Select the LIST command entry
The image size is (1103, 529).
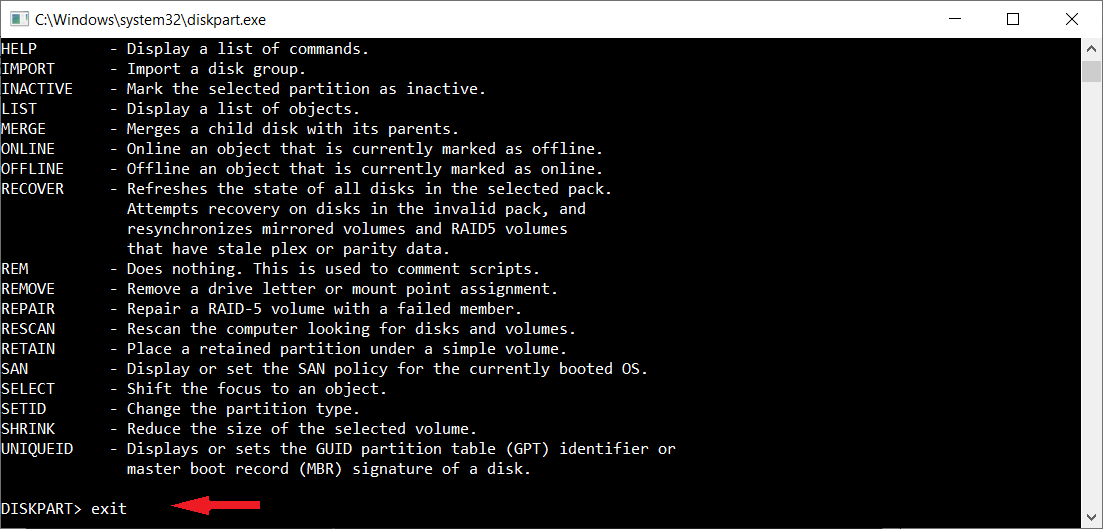pyautogui.click(x=19, y=109)
